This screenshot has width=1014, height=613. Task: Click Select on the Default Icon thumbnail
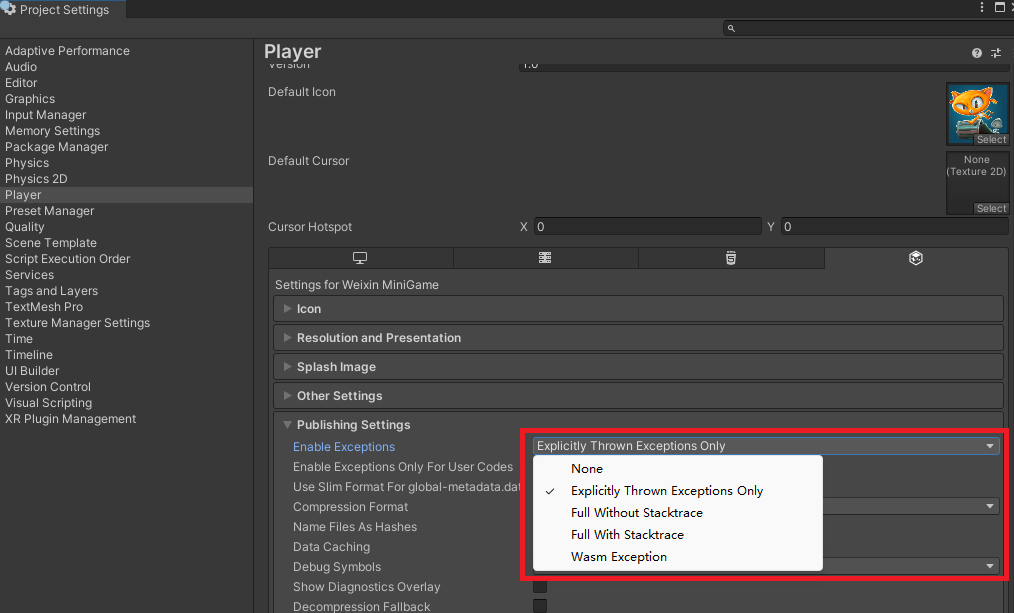[991, 140]
